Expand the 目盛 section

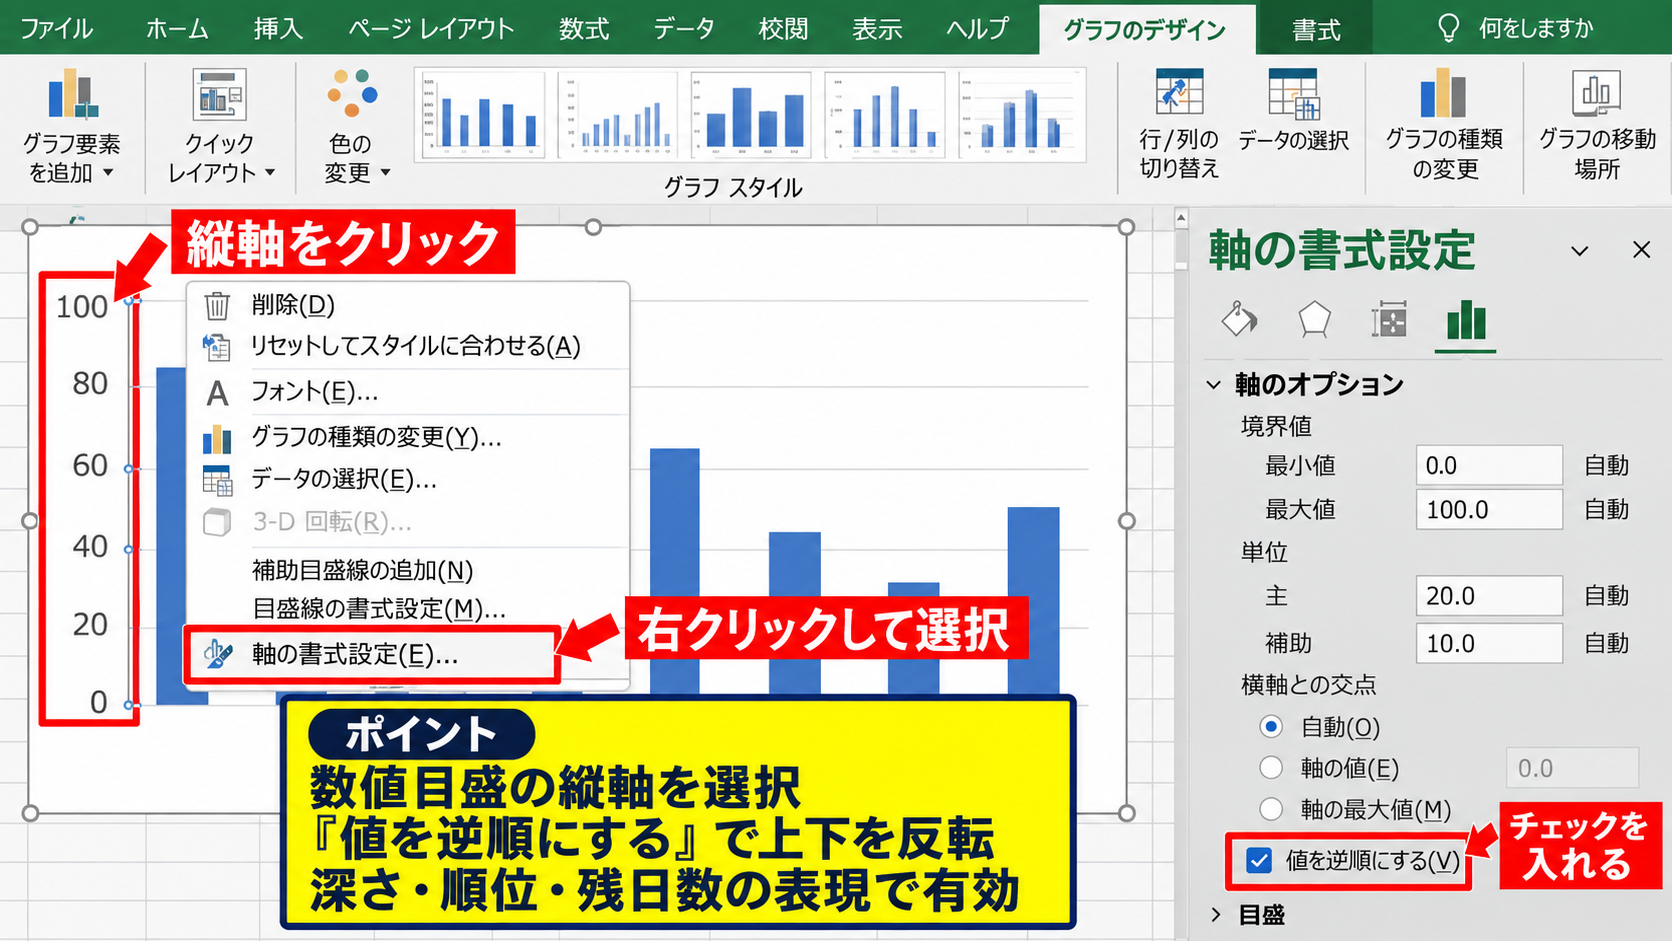tap(1215, 914)
